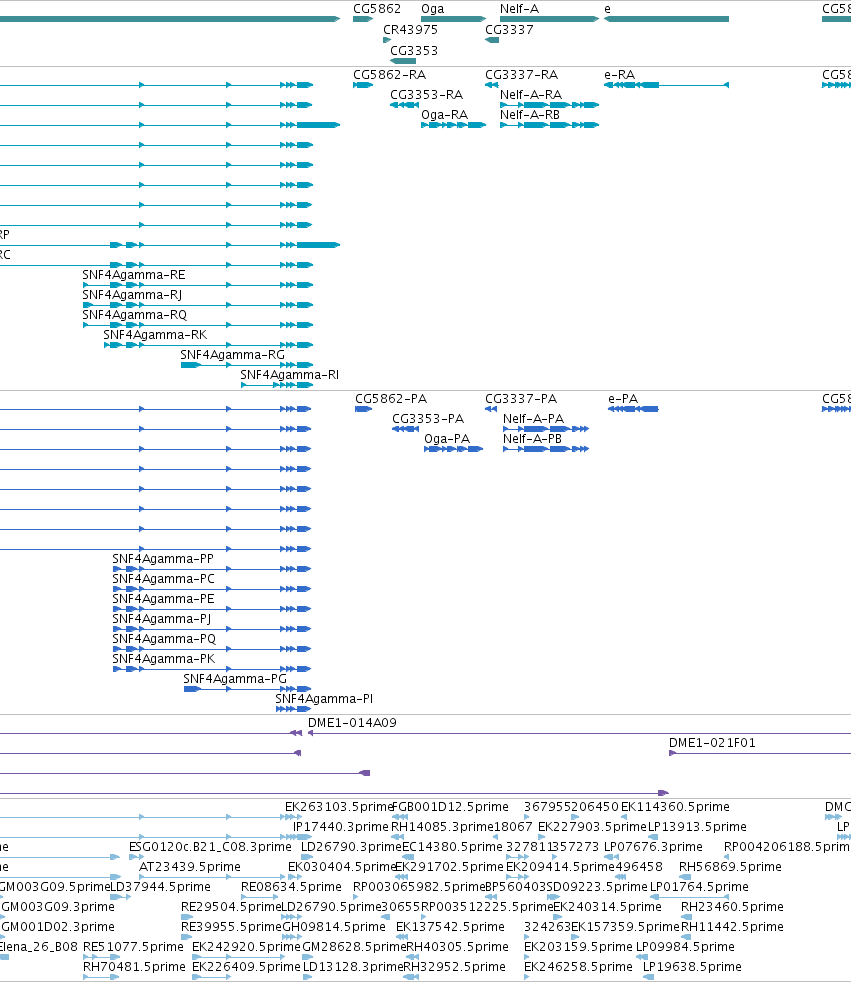Select the SNF4Agamma-RG transcript label
Image resolution: width=851 pixels, height=982 pixels.
(232, 355)
